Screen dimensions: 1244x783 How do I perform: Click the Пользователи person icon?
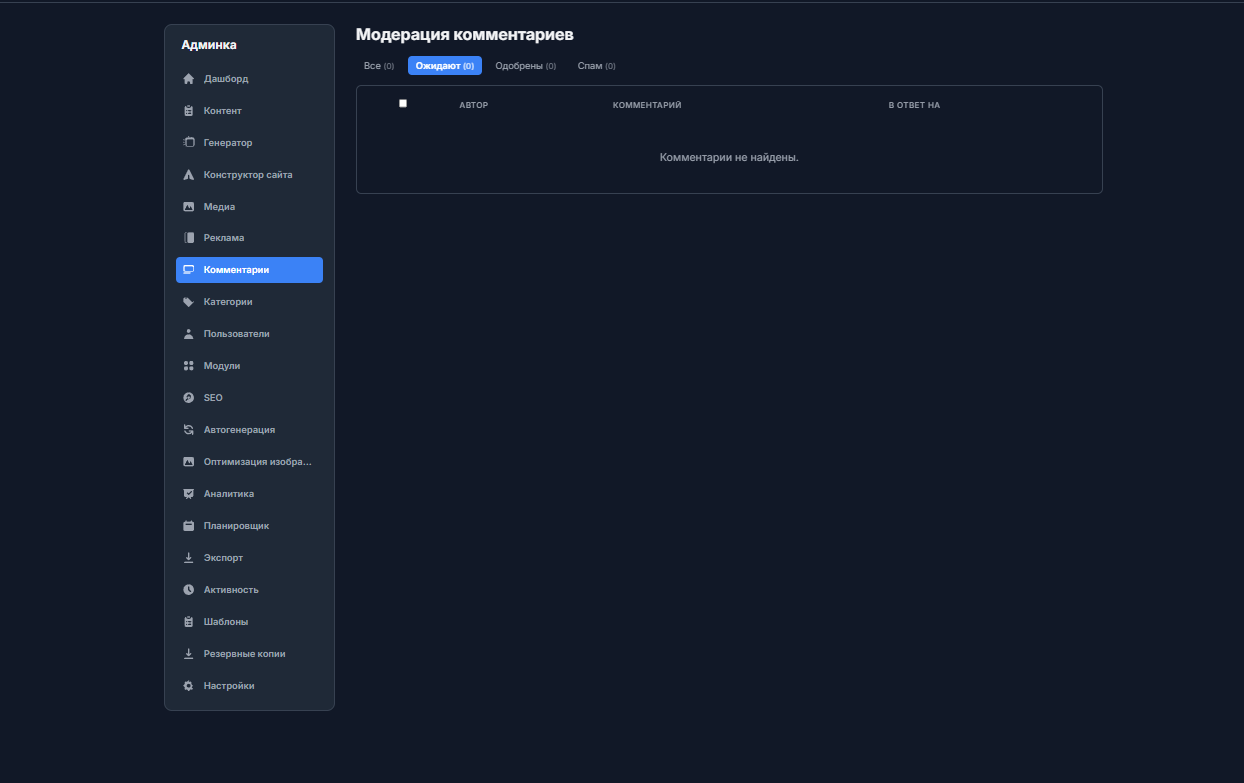[188, 334]
